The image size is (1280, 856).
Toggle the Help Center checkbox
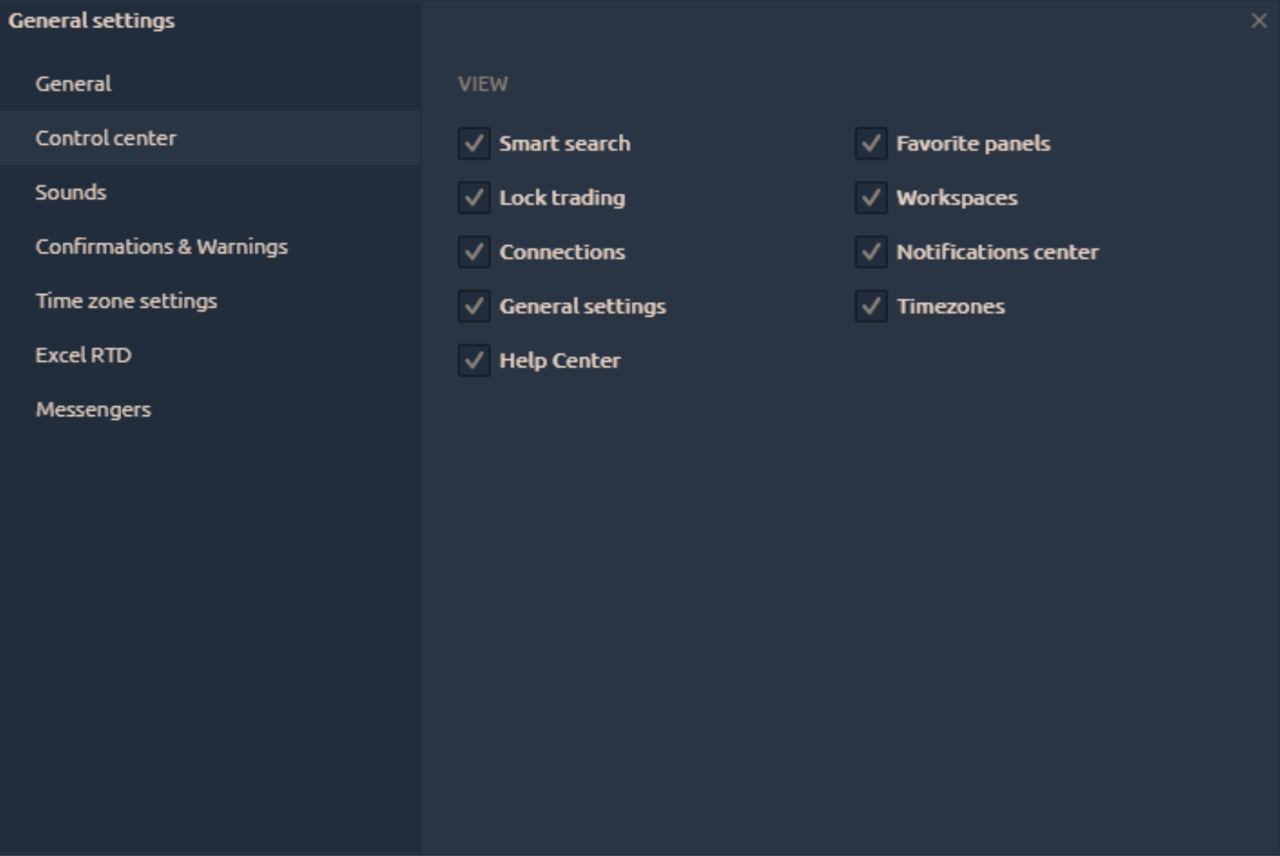(x=474, y=360)
